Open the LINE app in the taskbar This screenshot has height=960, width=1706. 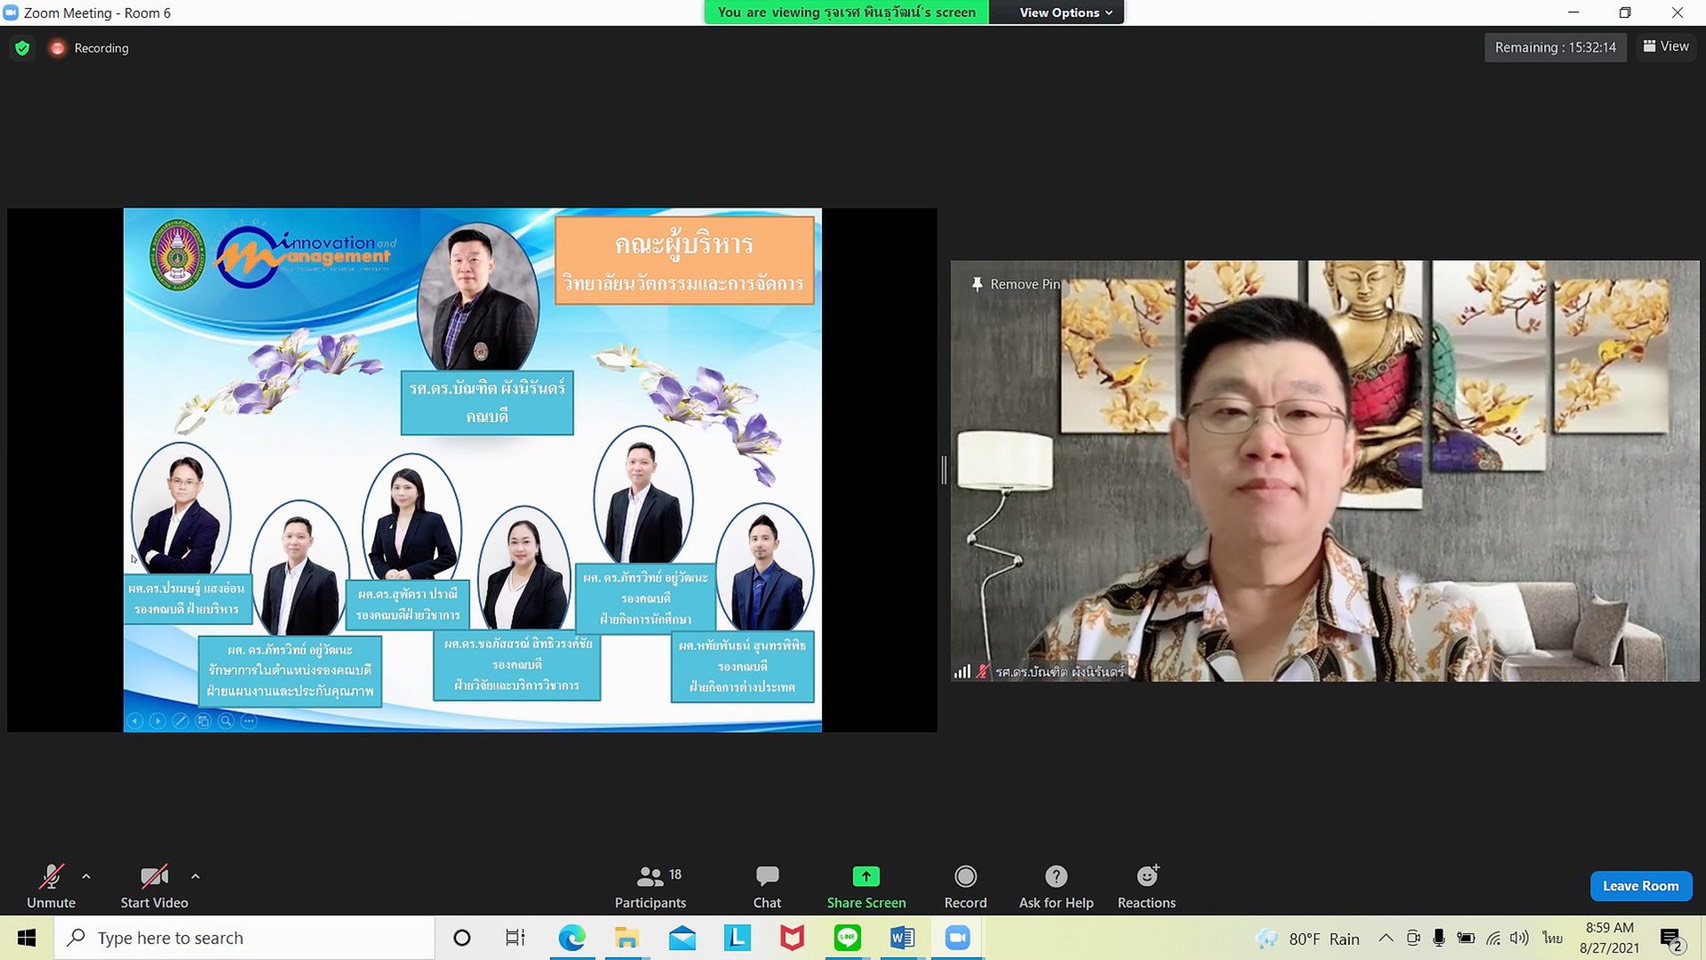click(847, 938)
